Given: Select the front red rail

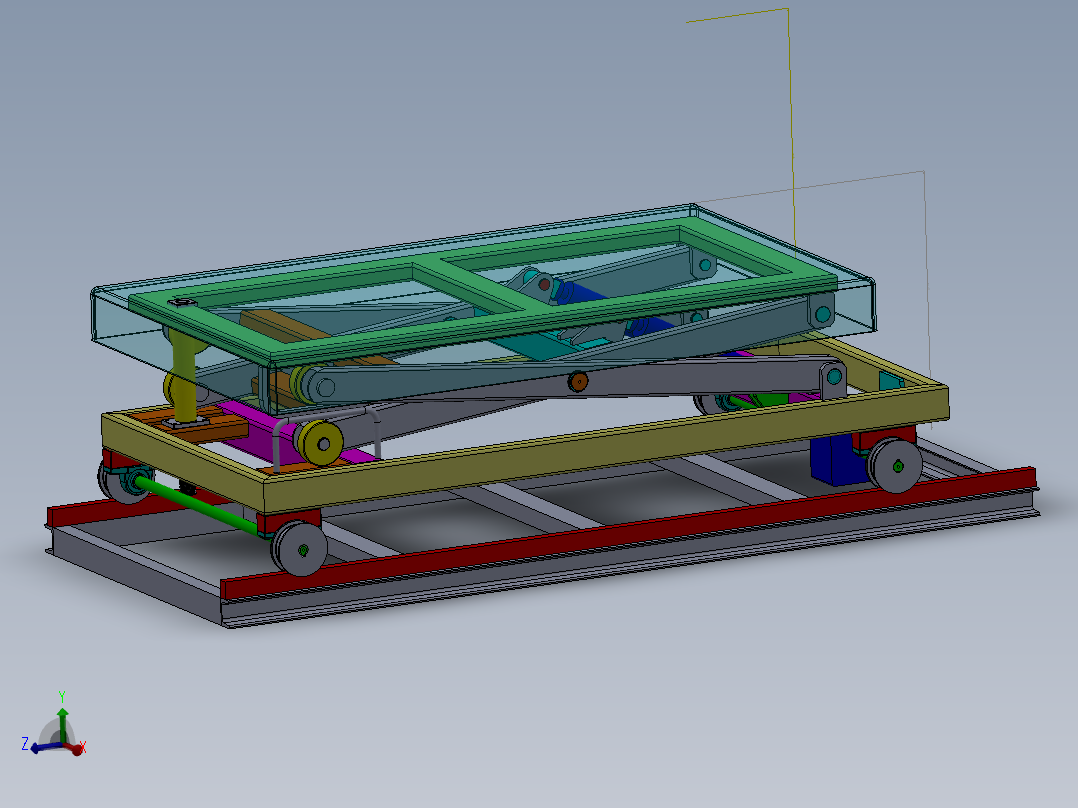Looking at the screenshot, I should [628, 533].
